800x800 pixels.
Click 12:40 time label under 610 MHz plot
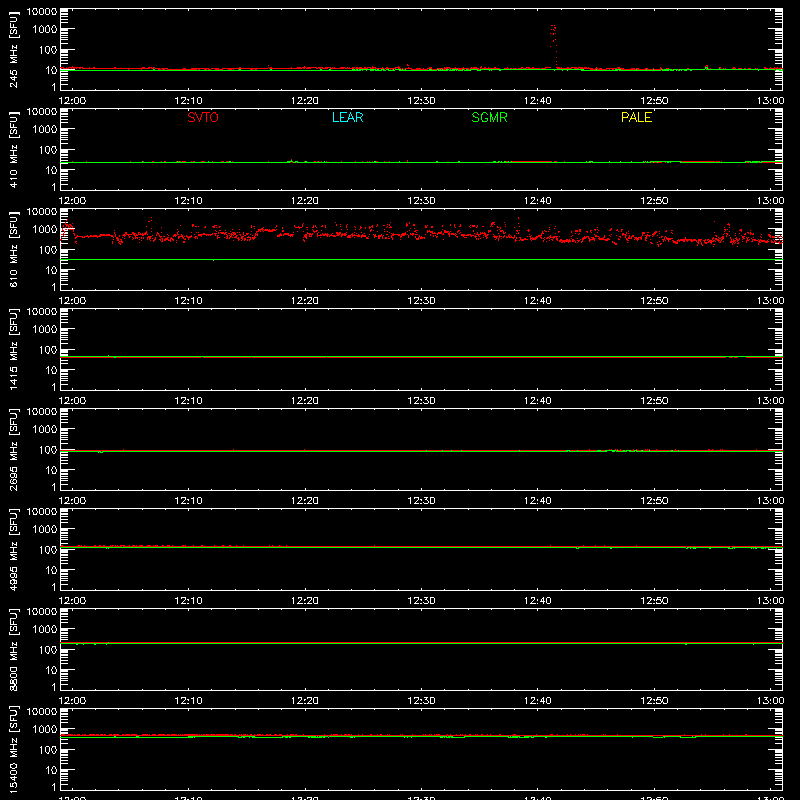538,301
